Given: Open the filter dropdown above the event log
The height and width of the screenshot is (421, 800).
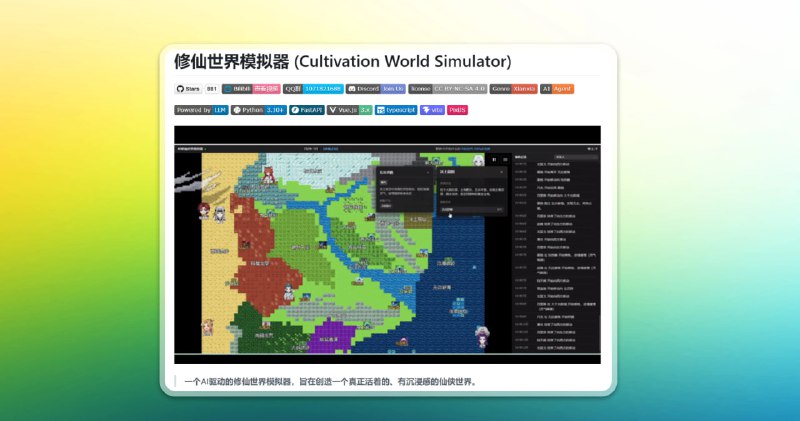Looking at the screenshot, I should tap(565, 158).
